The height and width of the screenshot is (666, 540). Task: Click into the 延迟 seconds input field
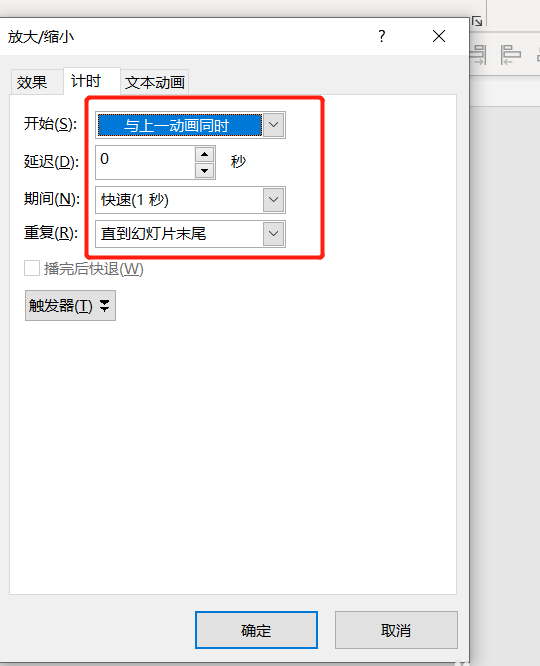tap(145, 162)
